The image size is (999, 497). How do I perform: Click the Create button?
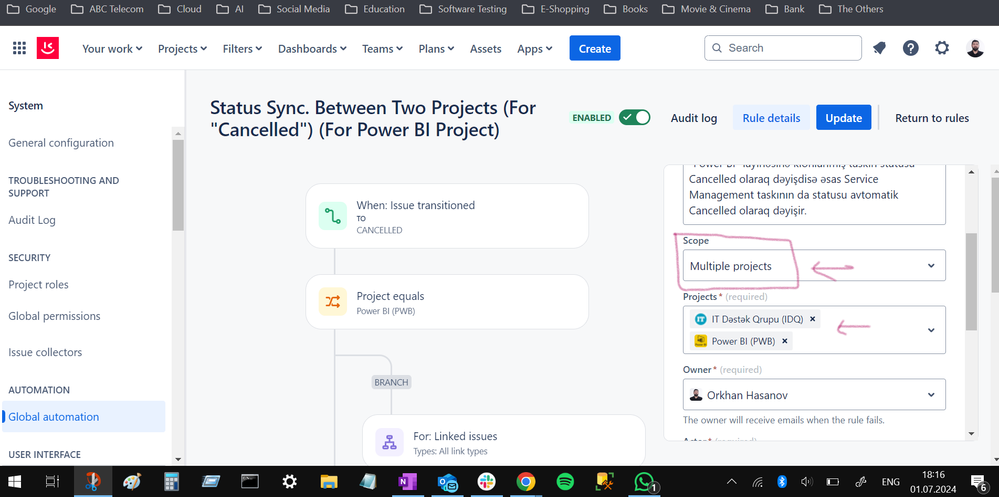(594, 48)
